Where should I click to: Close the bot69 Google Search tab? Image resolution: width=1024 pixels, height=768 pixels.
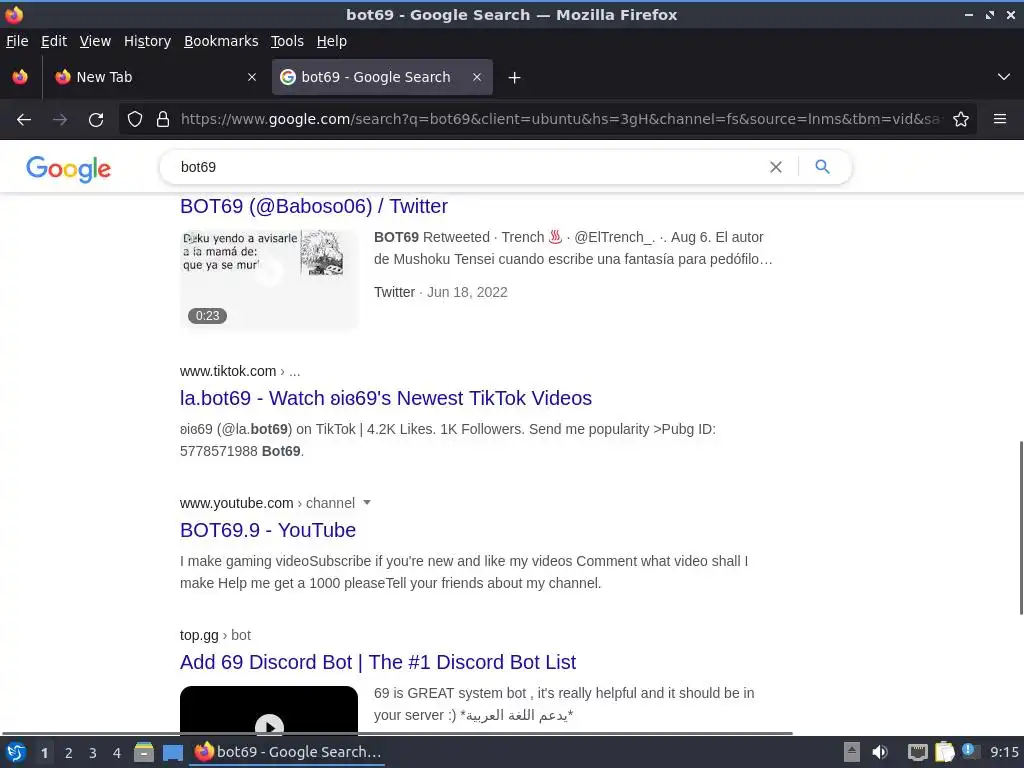click(x=477, y=77)
